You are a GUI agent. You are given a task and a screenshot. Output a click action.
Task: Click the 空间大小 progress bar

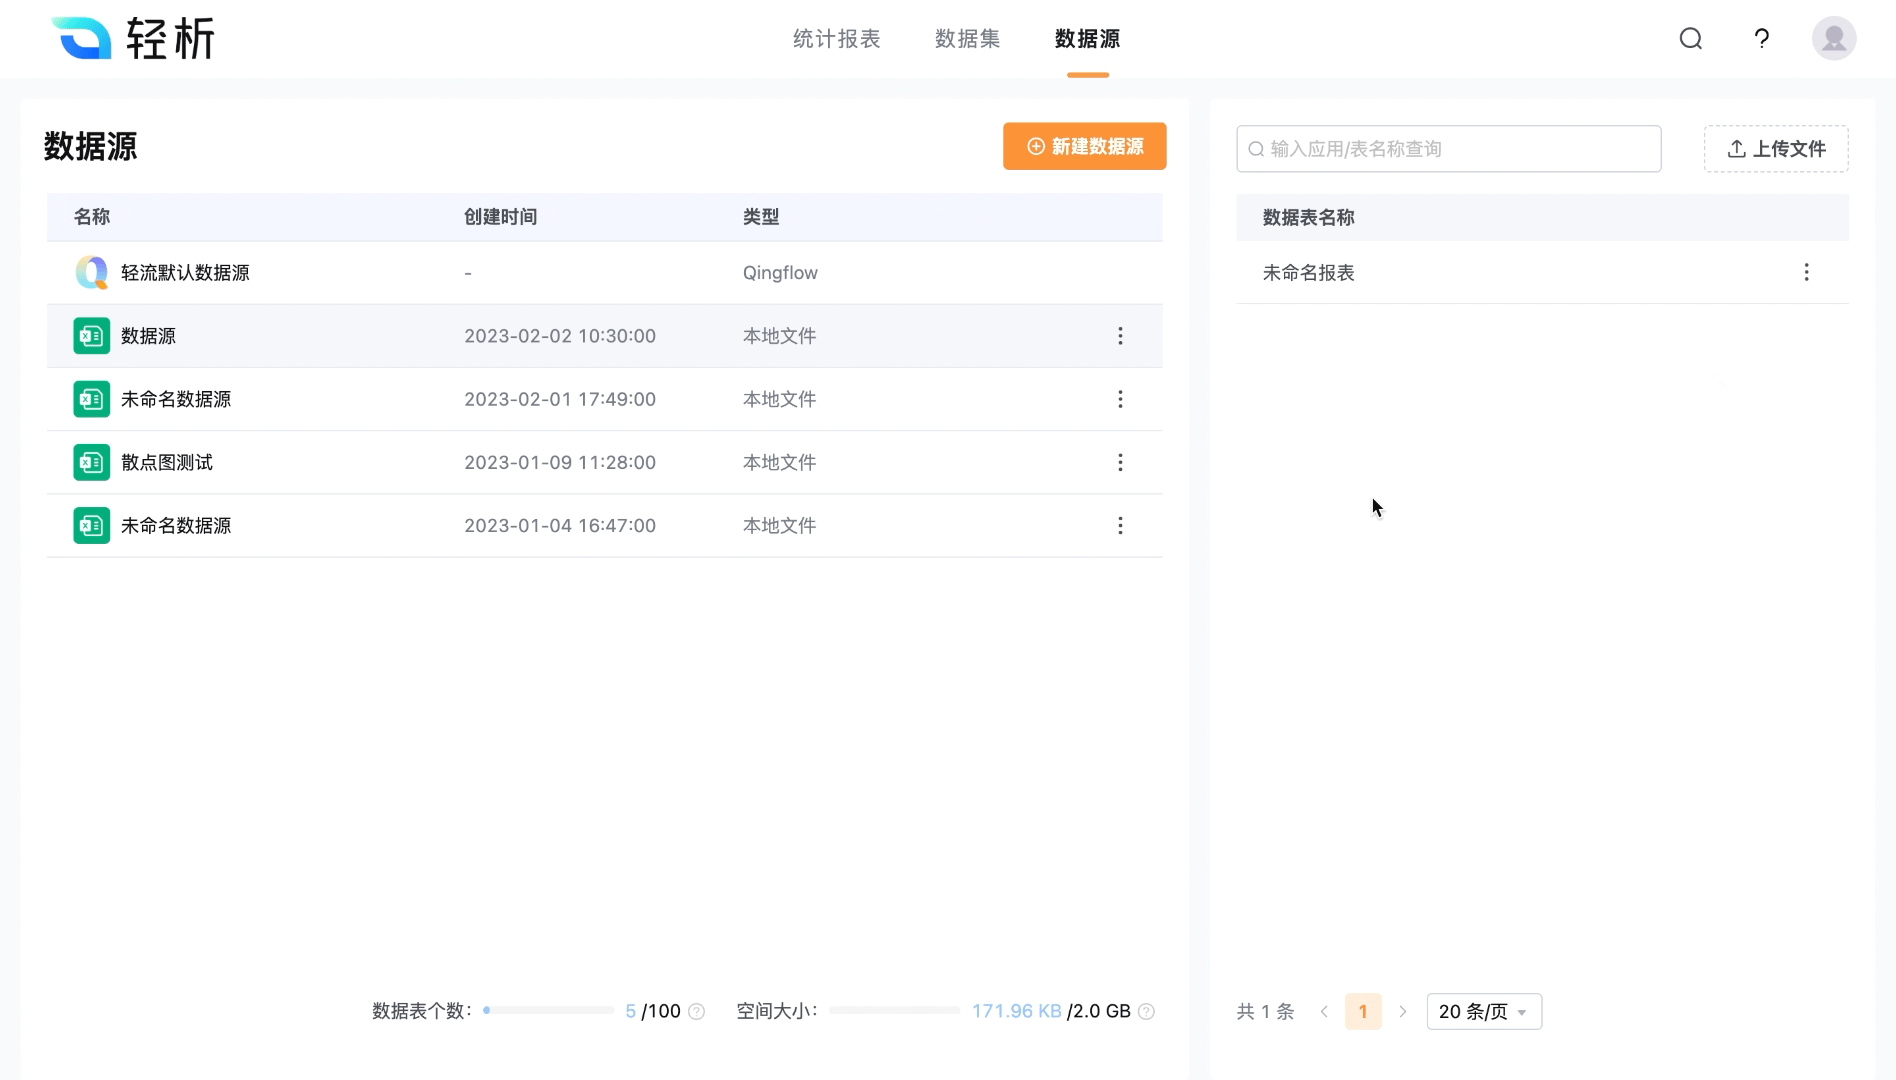pos(894,1011)
